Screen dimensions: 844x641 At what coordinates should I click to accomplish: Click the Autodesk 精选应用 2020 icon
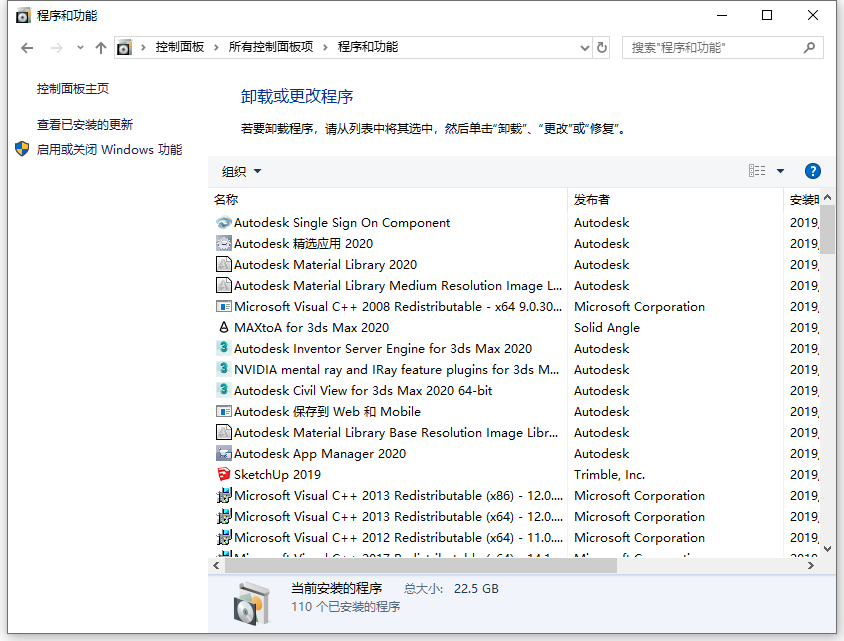[x=223, y=243]
